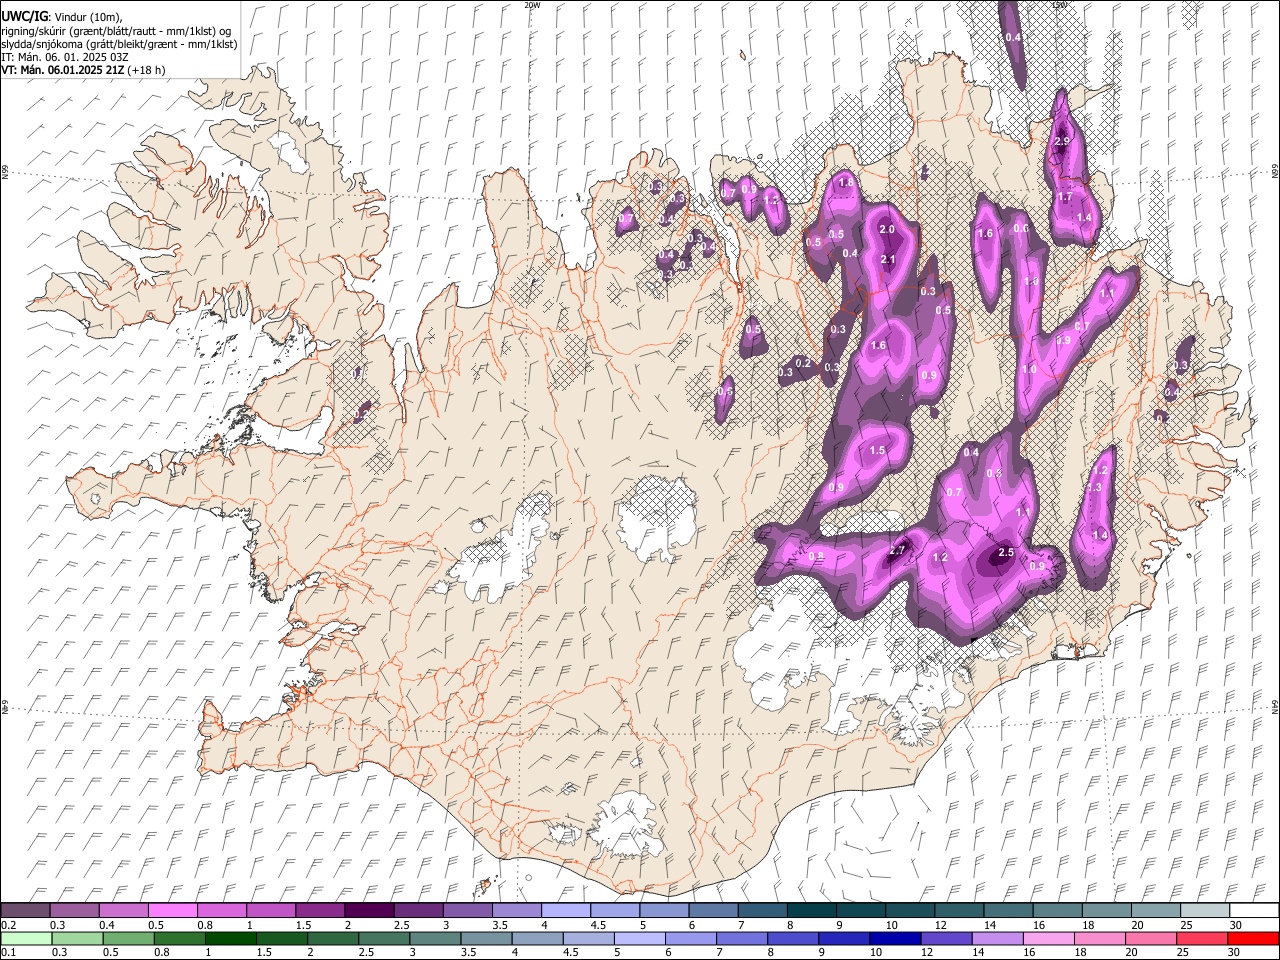Click the 'slydda/snjókoma' legend description line
This screenshot has width=1280, height=960.
tap(119, 44)
